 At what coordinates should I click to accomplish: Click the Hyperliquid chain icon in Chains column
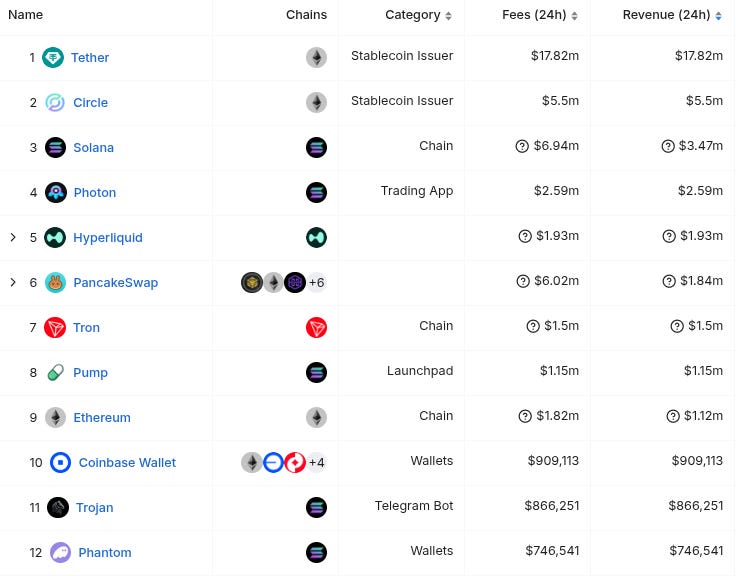click(x=316, y=238)
